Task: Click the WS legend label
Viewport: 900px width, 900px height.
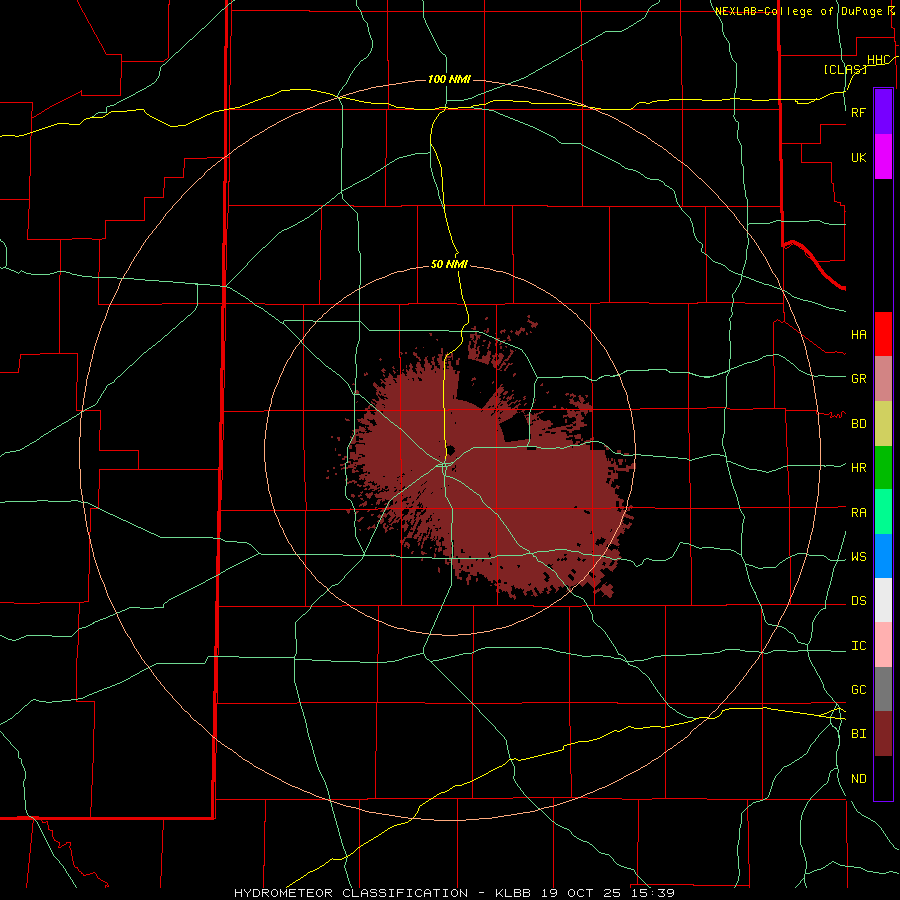Action: 859,557
